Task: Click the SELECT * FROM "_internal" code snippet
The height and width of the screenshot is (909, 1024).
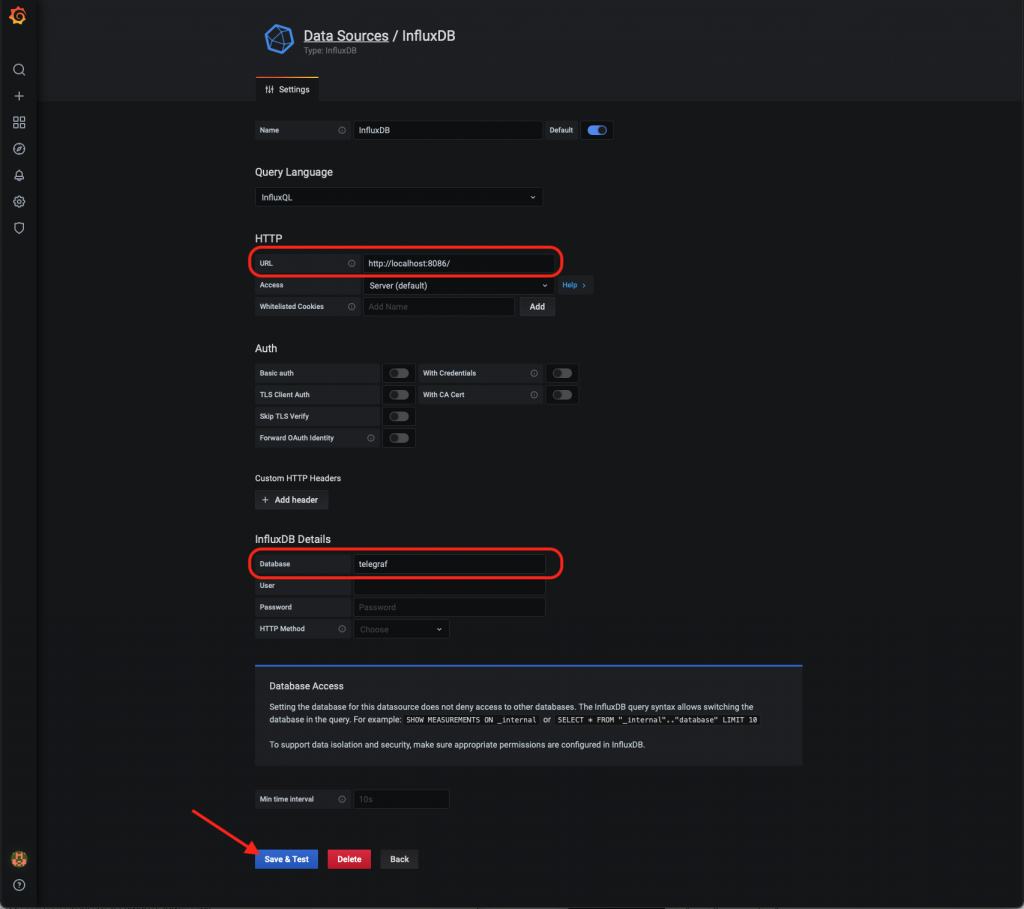Action: point(656,720)
